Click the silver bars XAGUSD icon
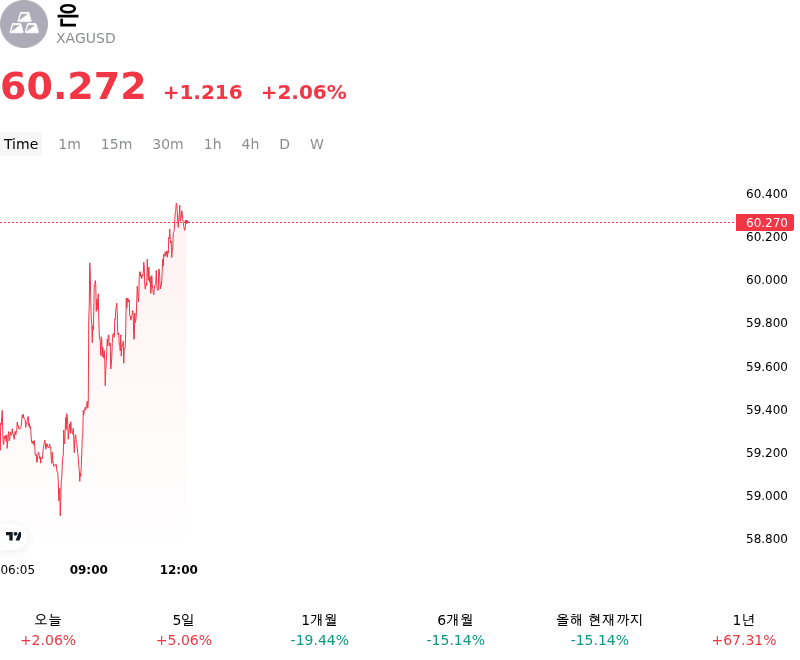 tap(23, 24)
